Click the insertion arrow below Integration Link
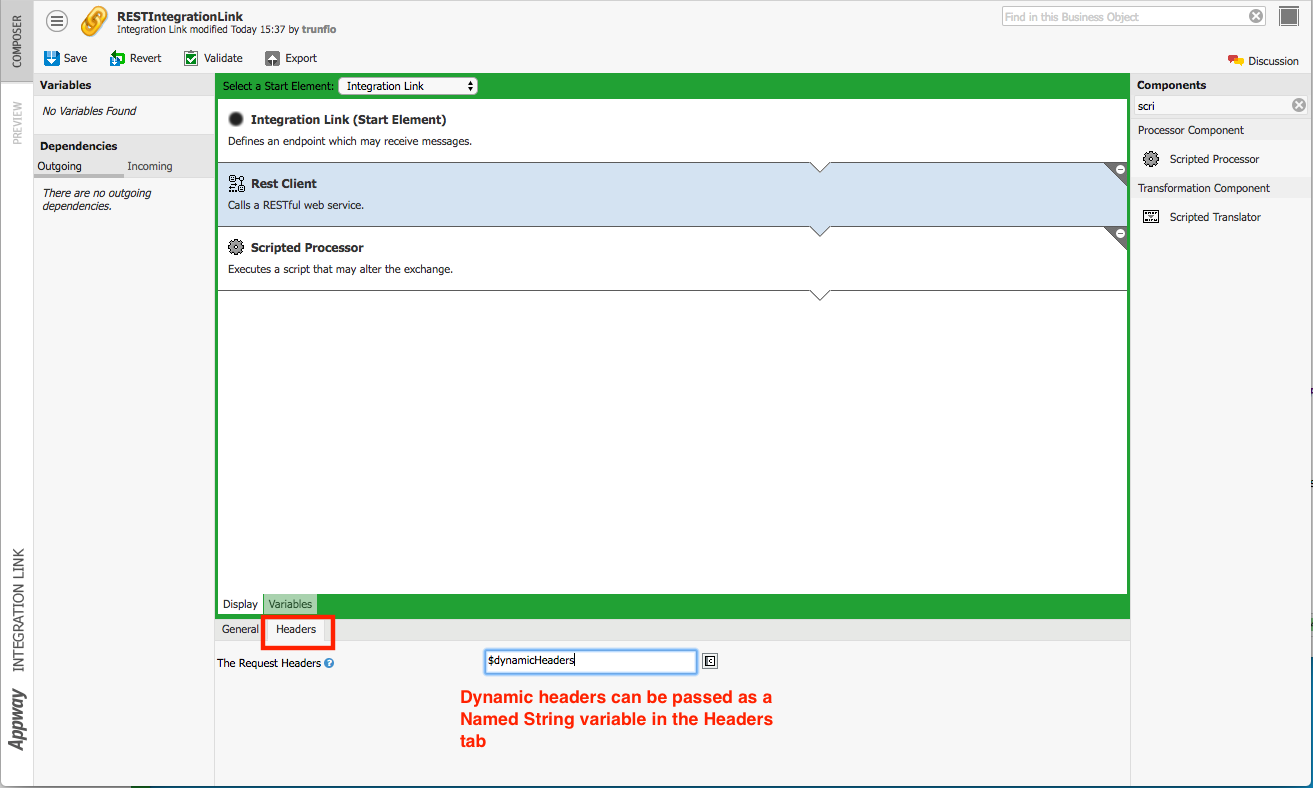The width and height of the screenshot is (1313, 788). 820,167
